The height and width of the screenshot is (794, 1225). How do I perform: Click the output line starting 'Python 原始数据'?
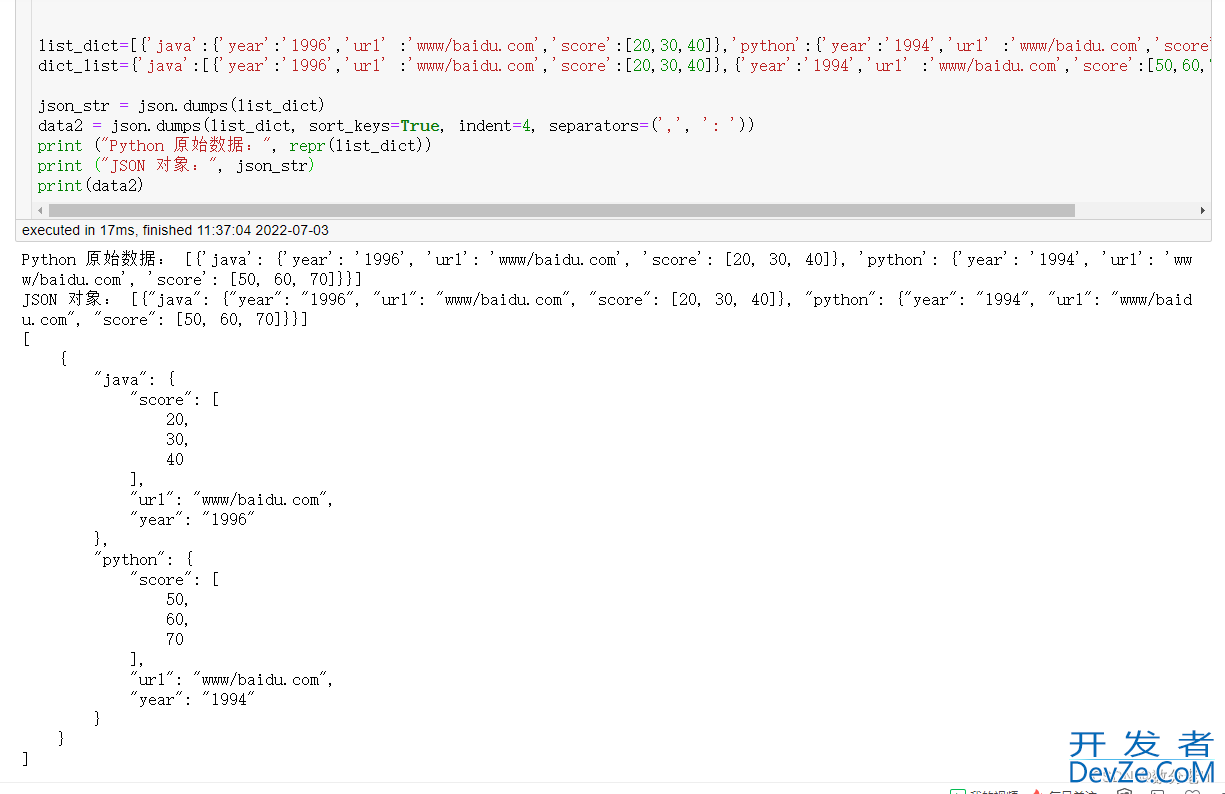[x=607, y=260]
